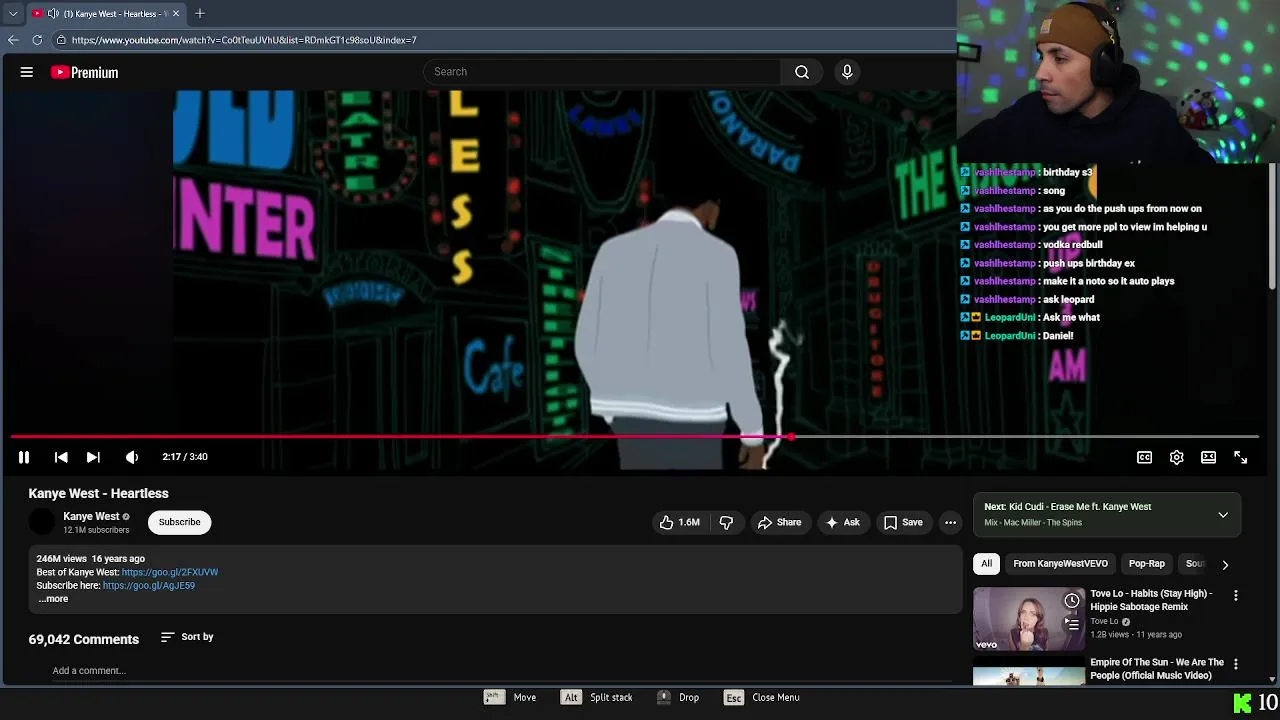This screenshot has height=720, width=1280.
Task: Expand description with ...more
Action: [53, 599]
